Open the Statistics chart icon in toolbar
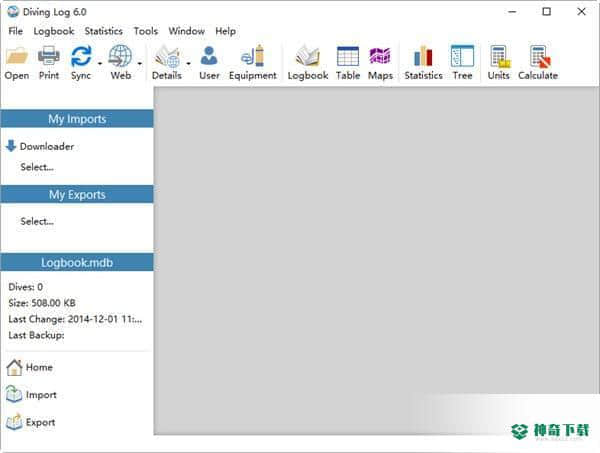 coord(423,56)
